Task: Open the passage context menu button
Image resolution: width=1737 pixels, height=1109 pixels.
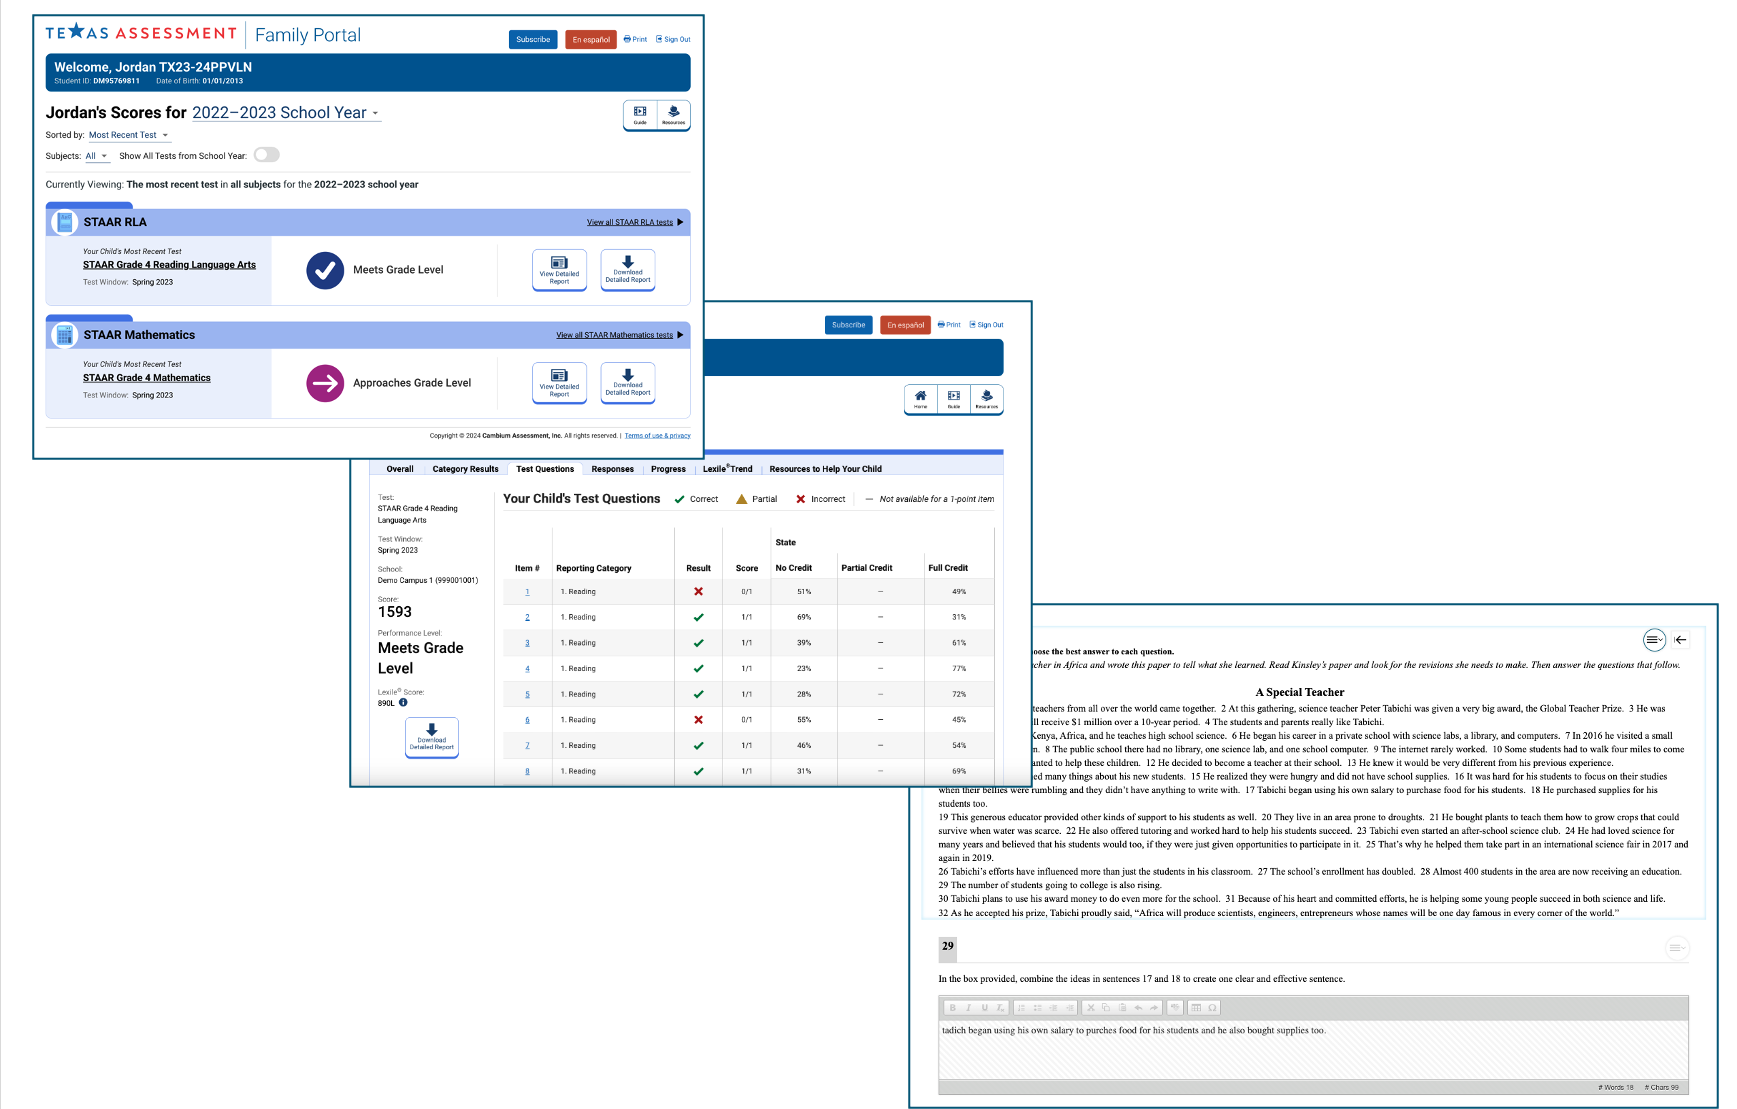Action: [1655, 640]
